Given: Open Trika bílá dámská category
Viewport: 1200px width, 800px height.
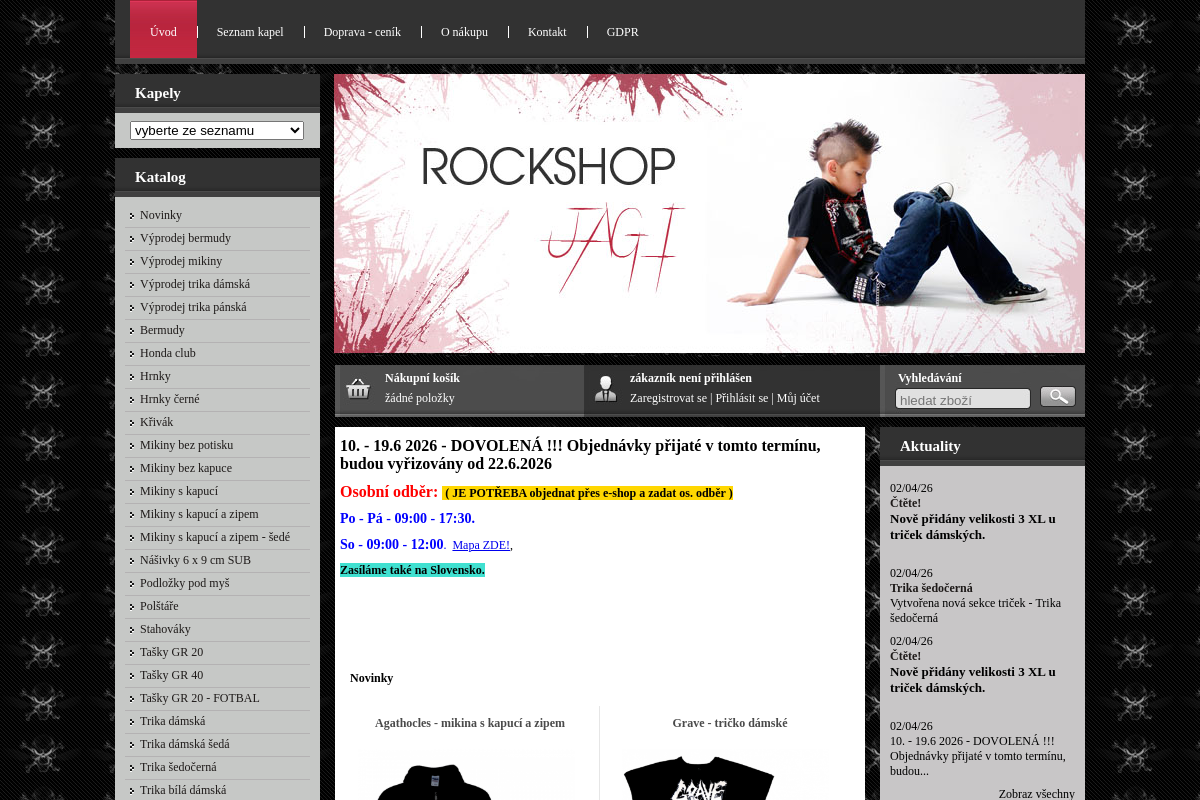Looking at the screenshot, I should [183, 790].
